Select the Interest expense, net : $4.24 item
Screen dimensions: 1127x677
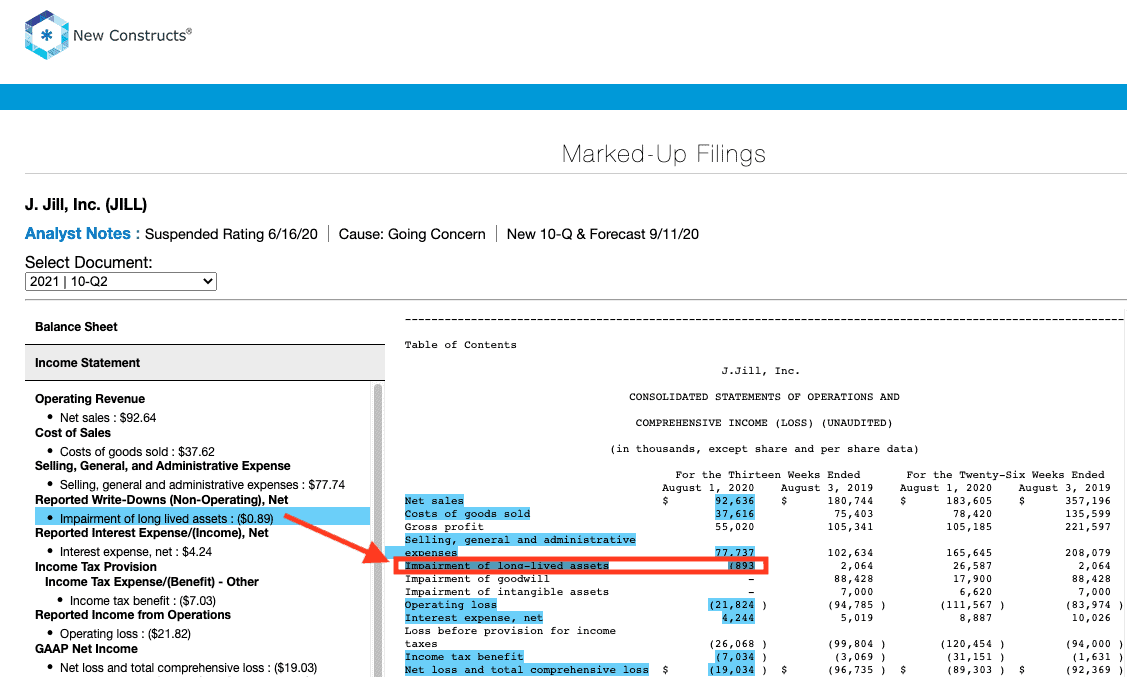(x=136, y=551)
